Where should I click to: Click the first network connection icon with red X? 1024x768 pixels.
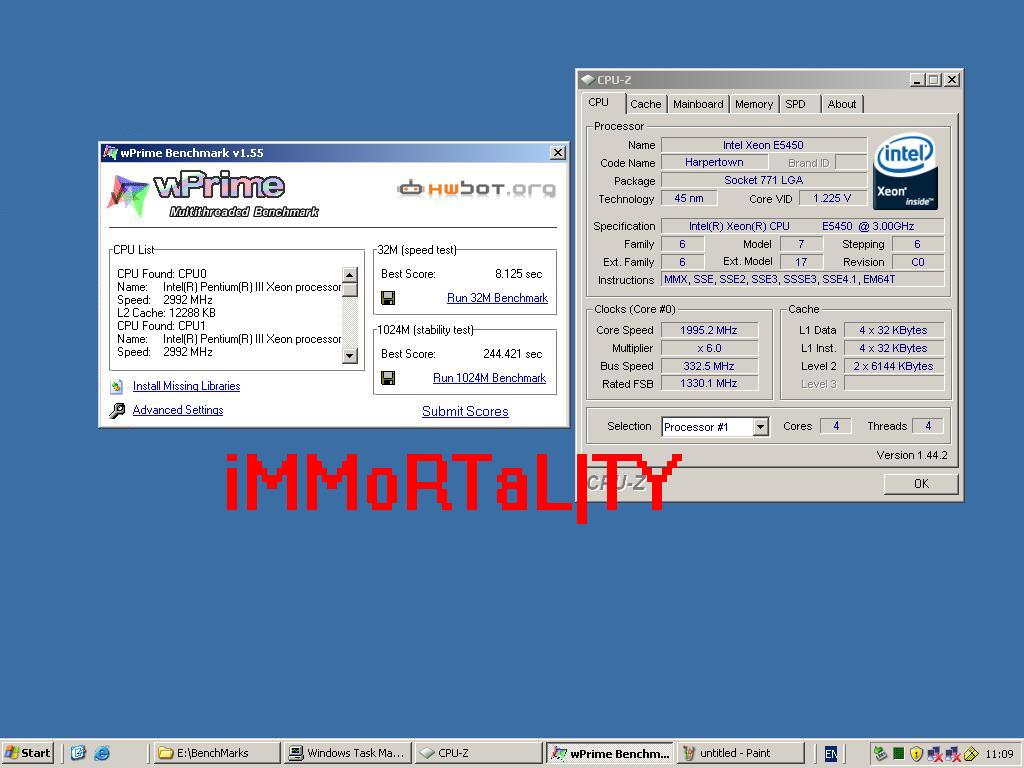click(x=935, y=754)
